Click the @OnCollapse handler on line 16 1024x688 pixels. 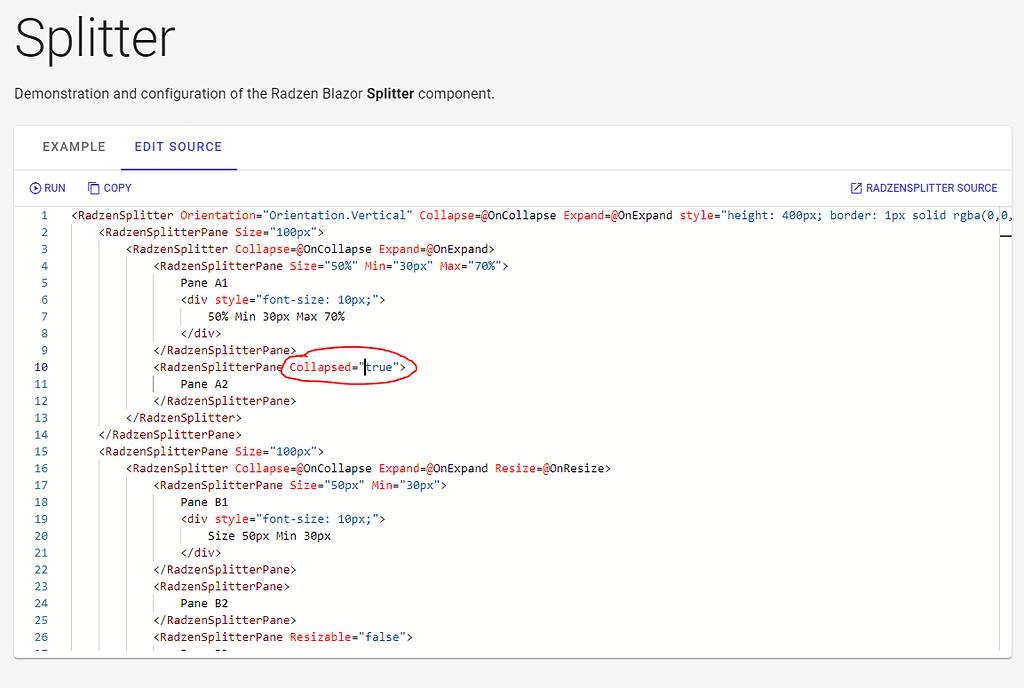(x=332, y=468)
